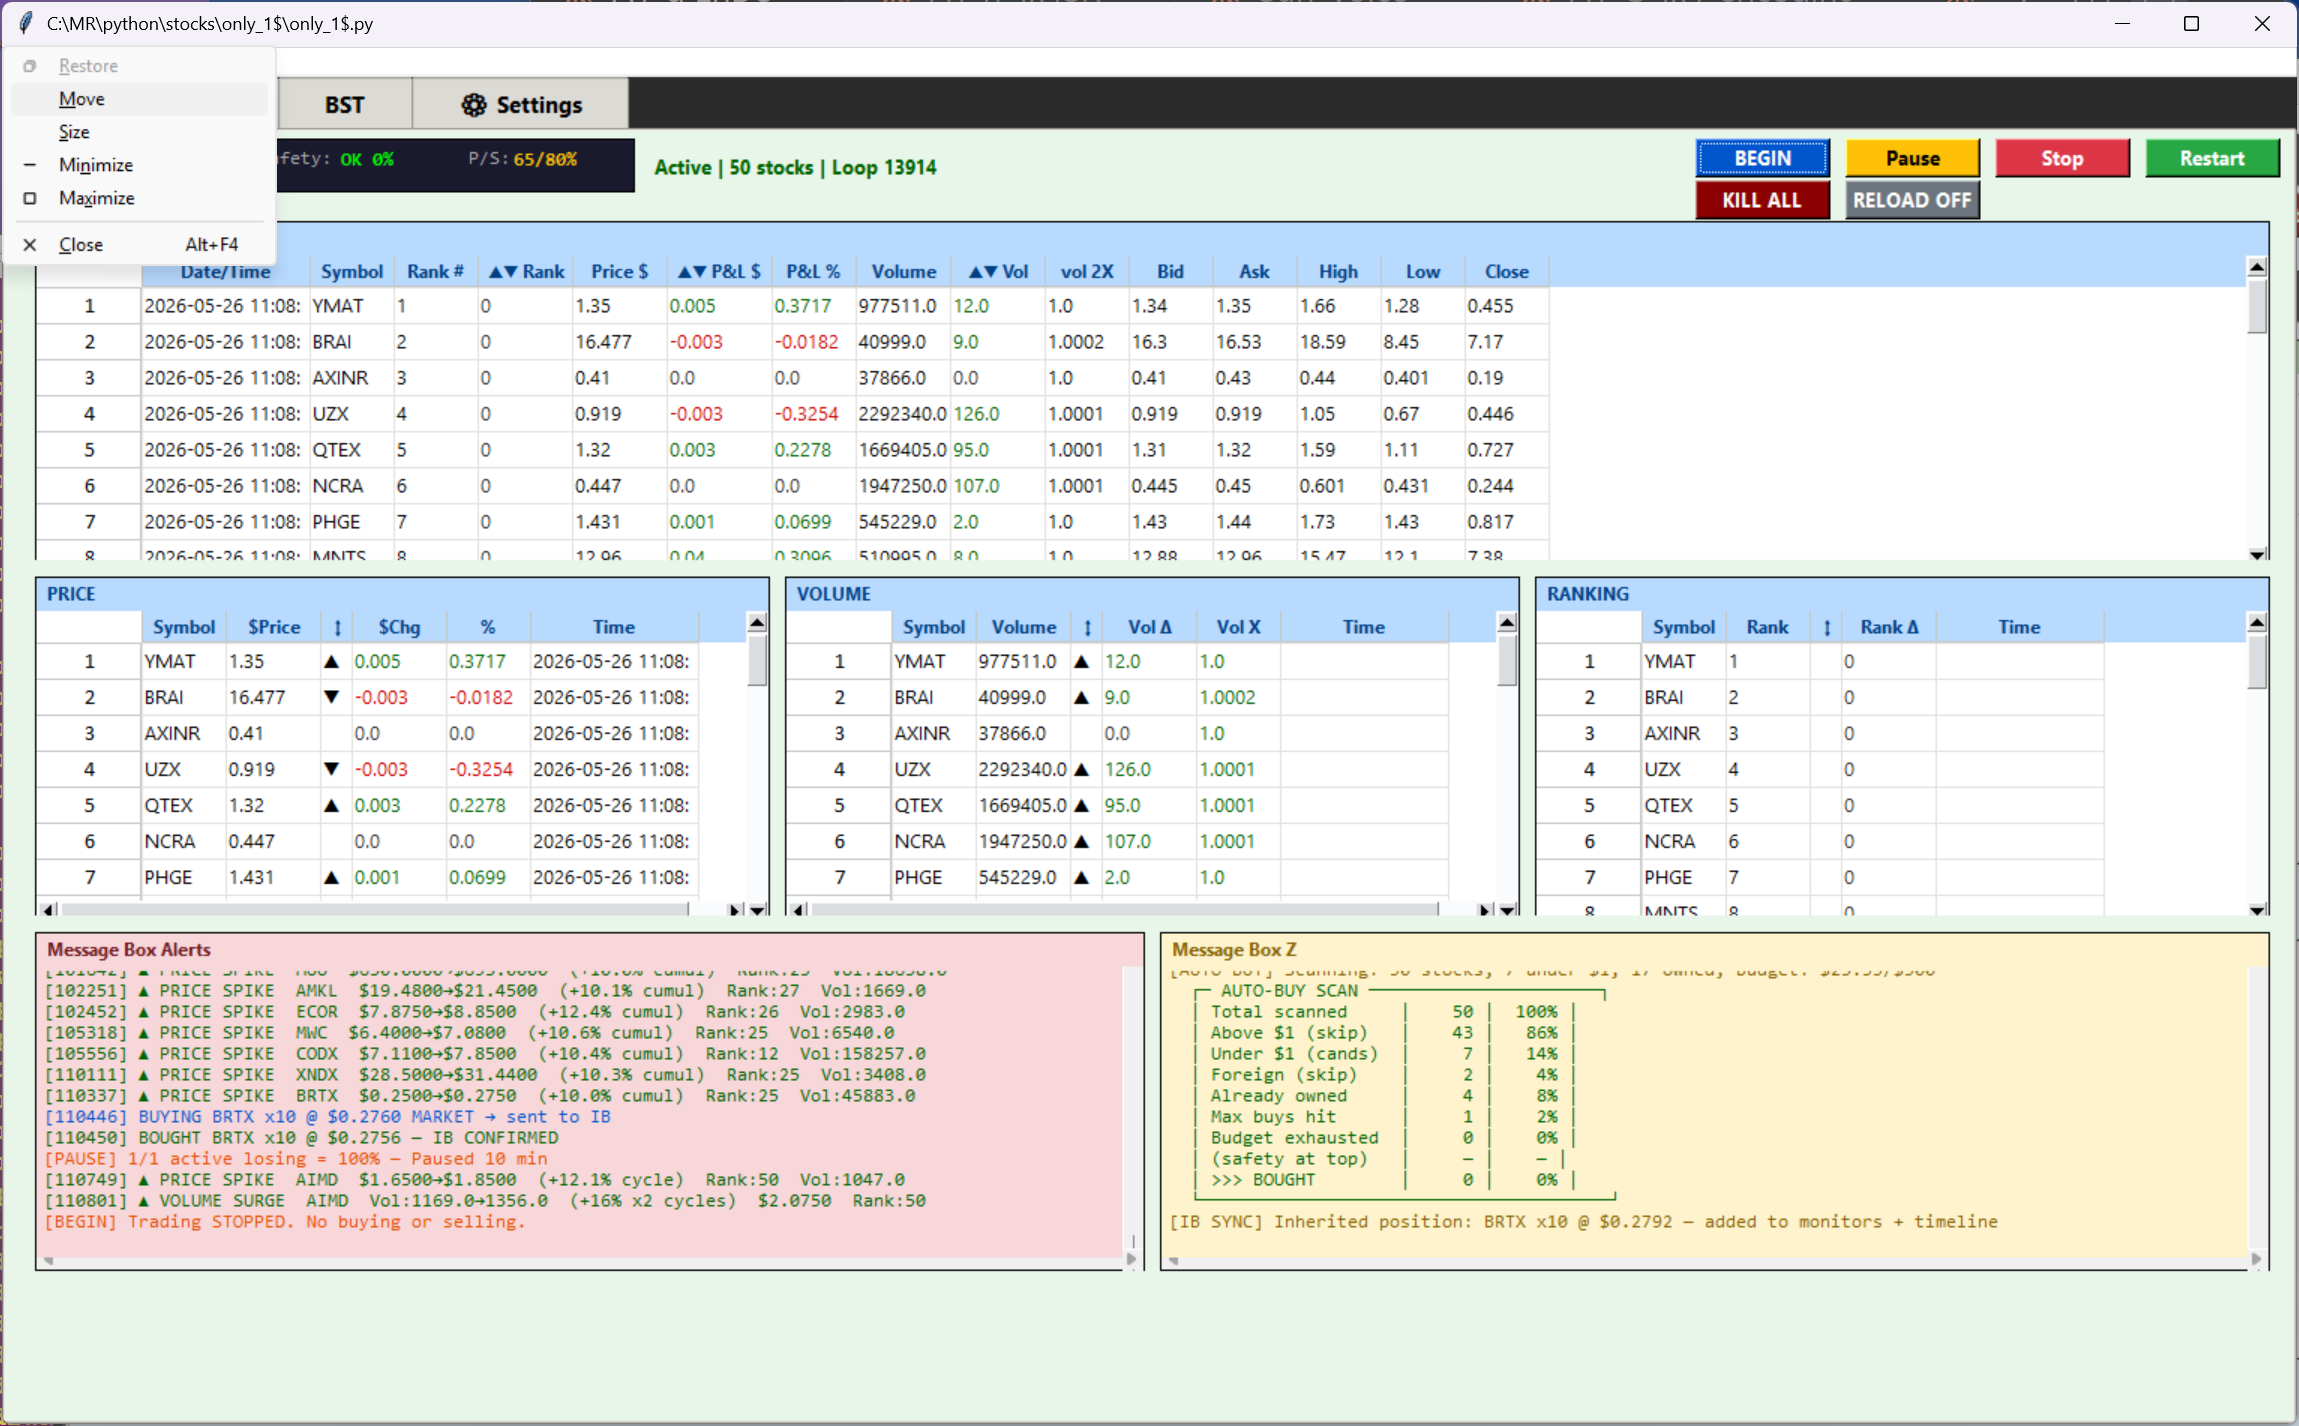This screenshot has height=1426, width=2299.
Task: Click the PRICE panel up-down arrow column header
Action: [x=337, y=627]
